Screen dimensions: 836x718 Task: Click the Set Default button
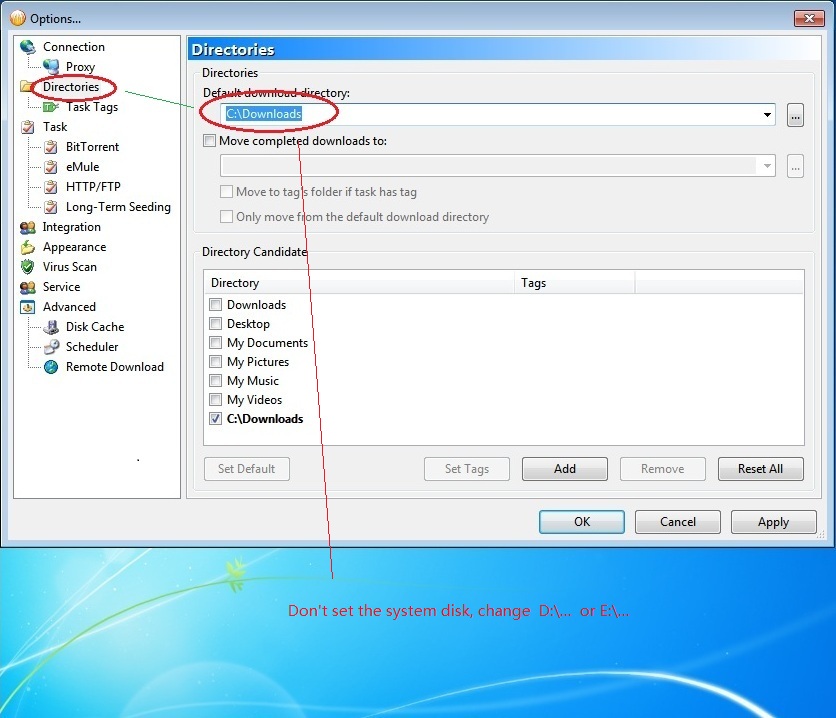247,469
